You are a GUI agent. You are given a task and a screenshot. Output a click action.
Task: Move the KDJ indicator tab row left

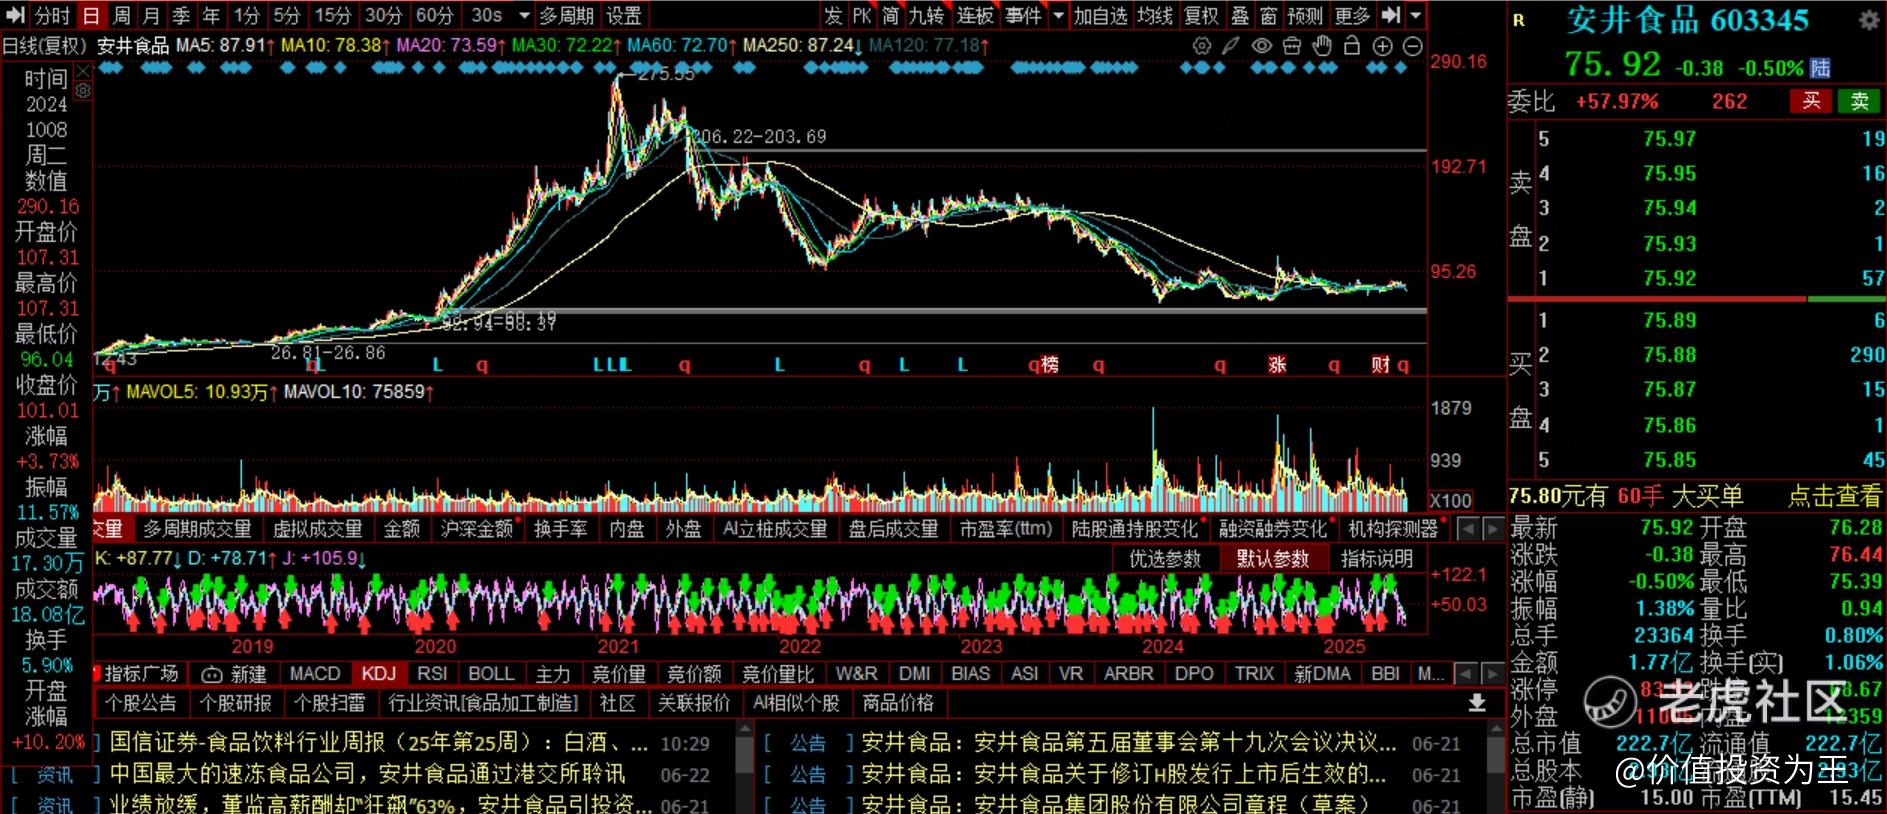tap(1467, 674)
